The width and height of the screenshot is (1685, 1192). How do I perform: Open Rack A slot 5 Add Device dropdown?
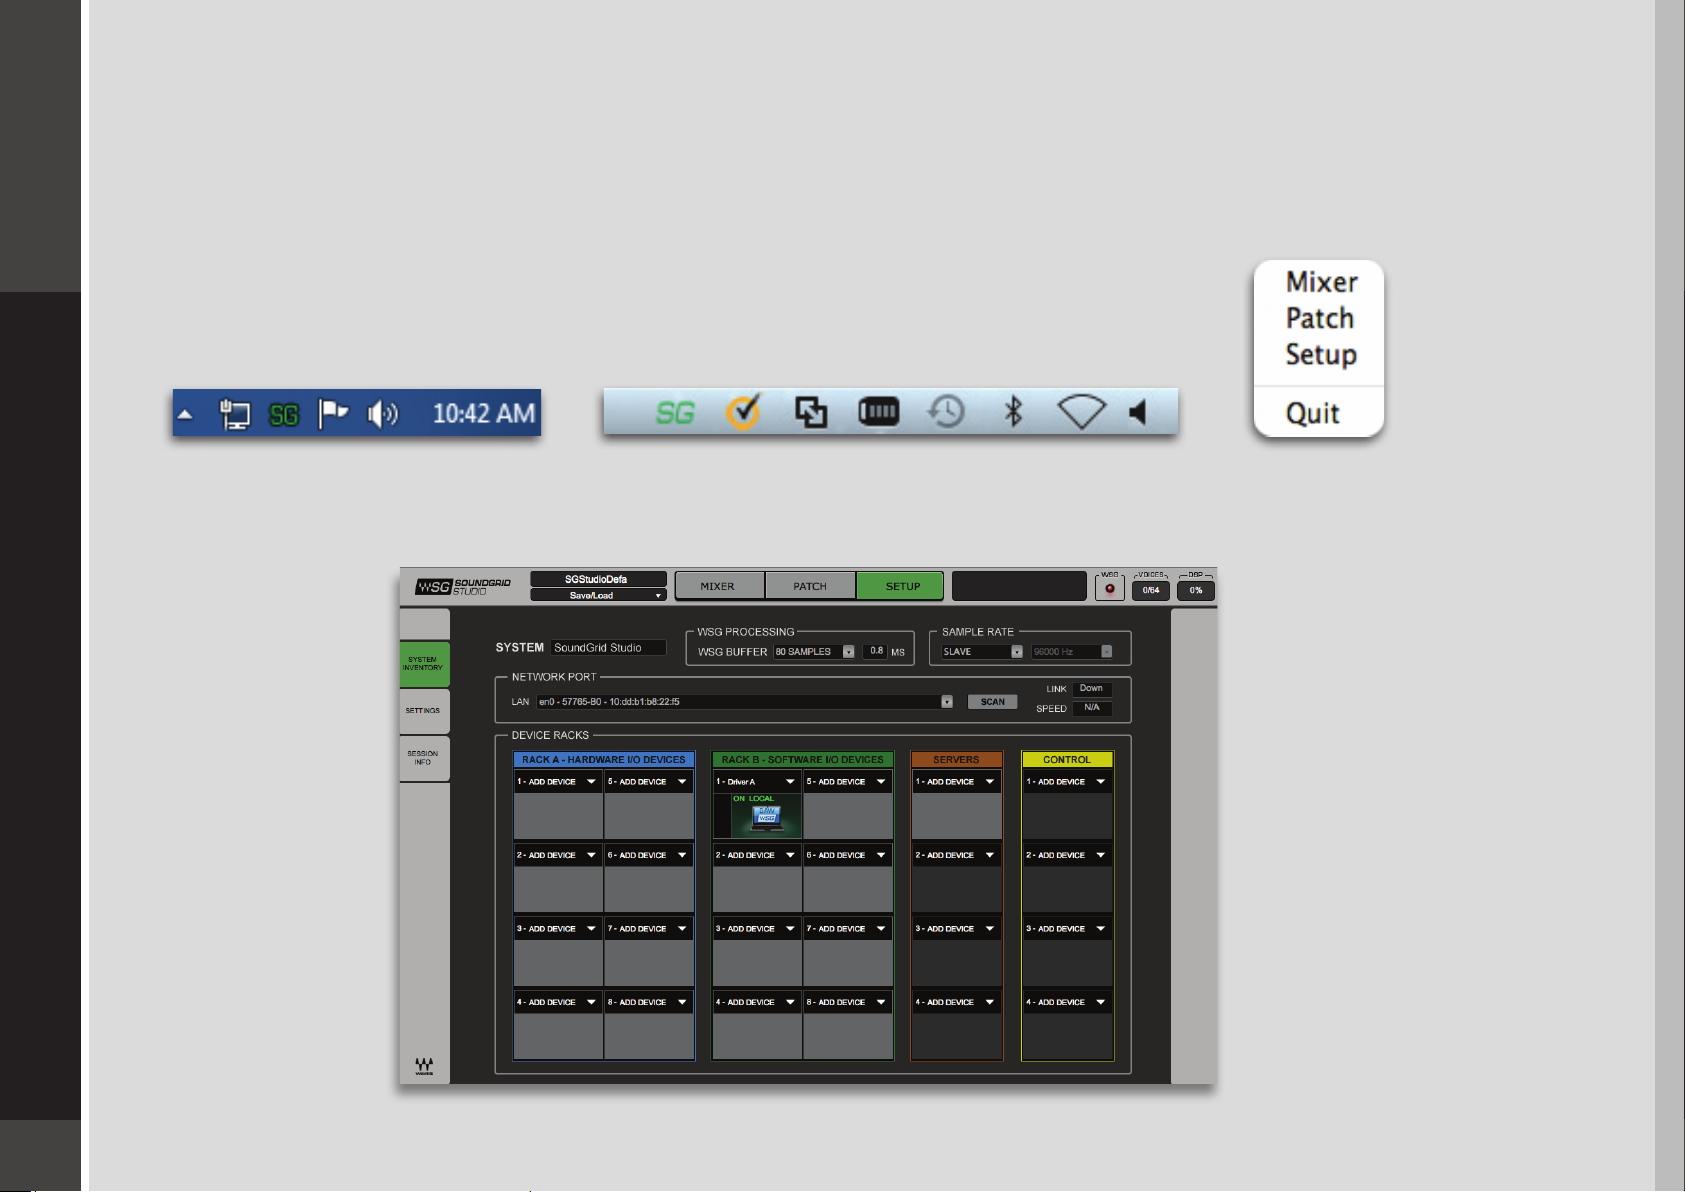648,782
